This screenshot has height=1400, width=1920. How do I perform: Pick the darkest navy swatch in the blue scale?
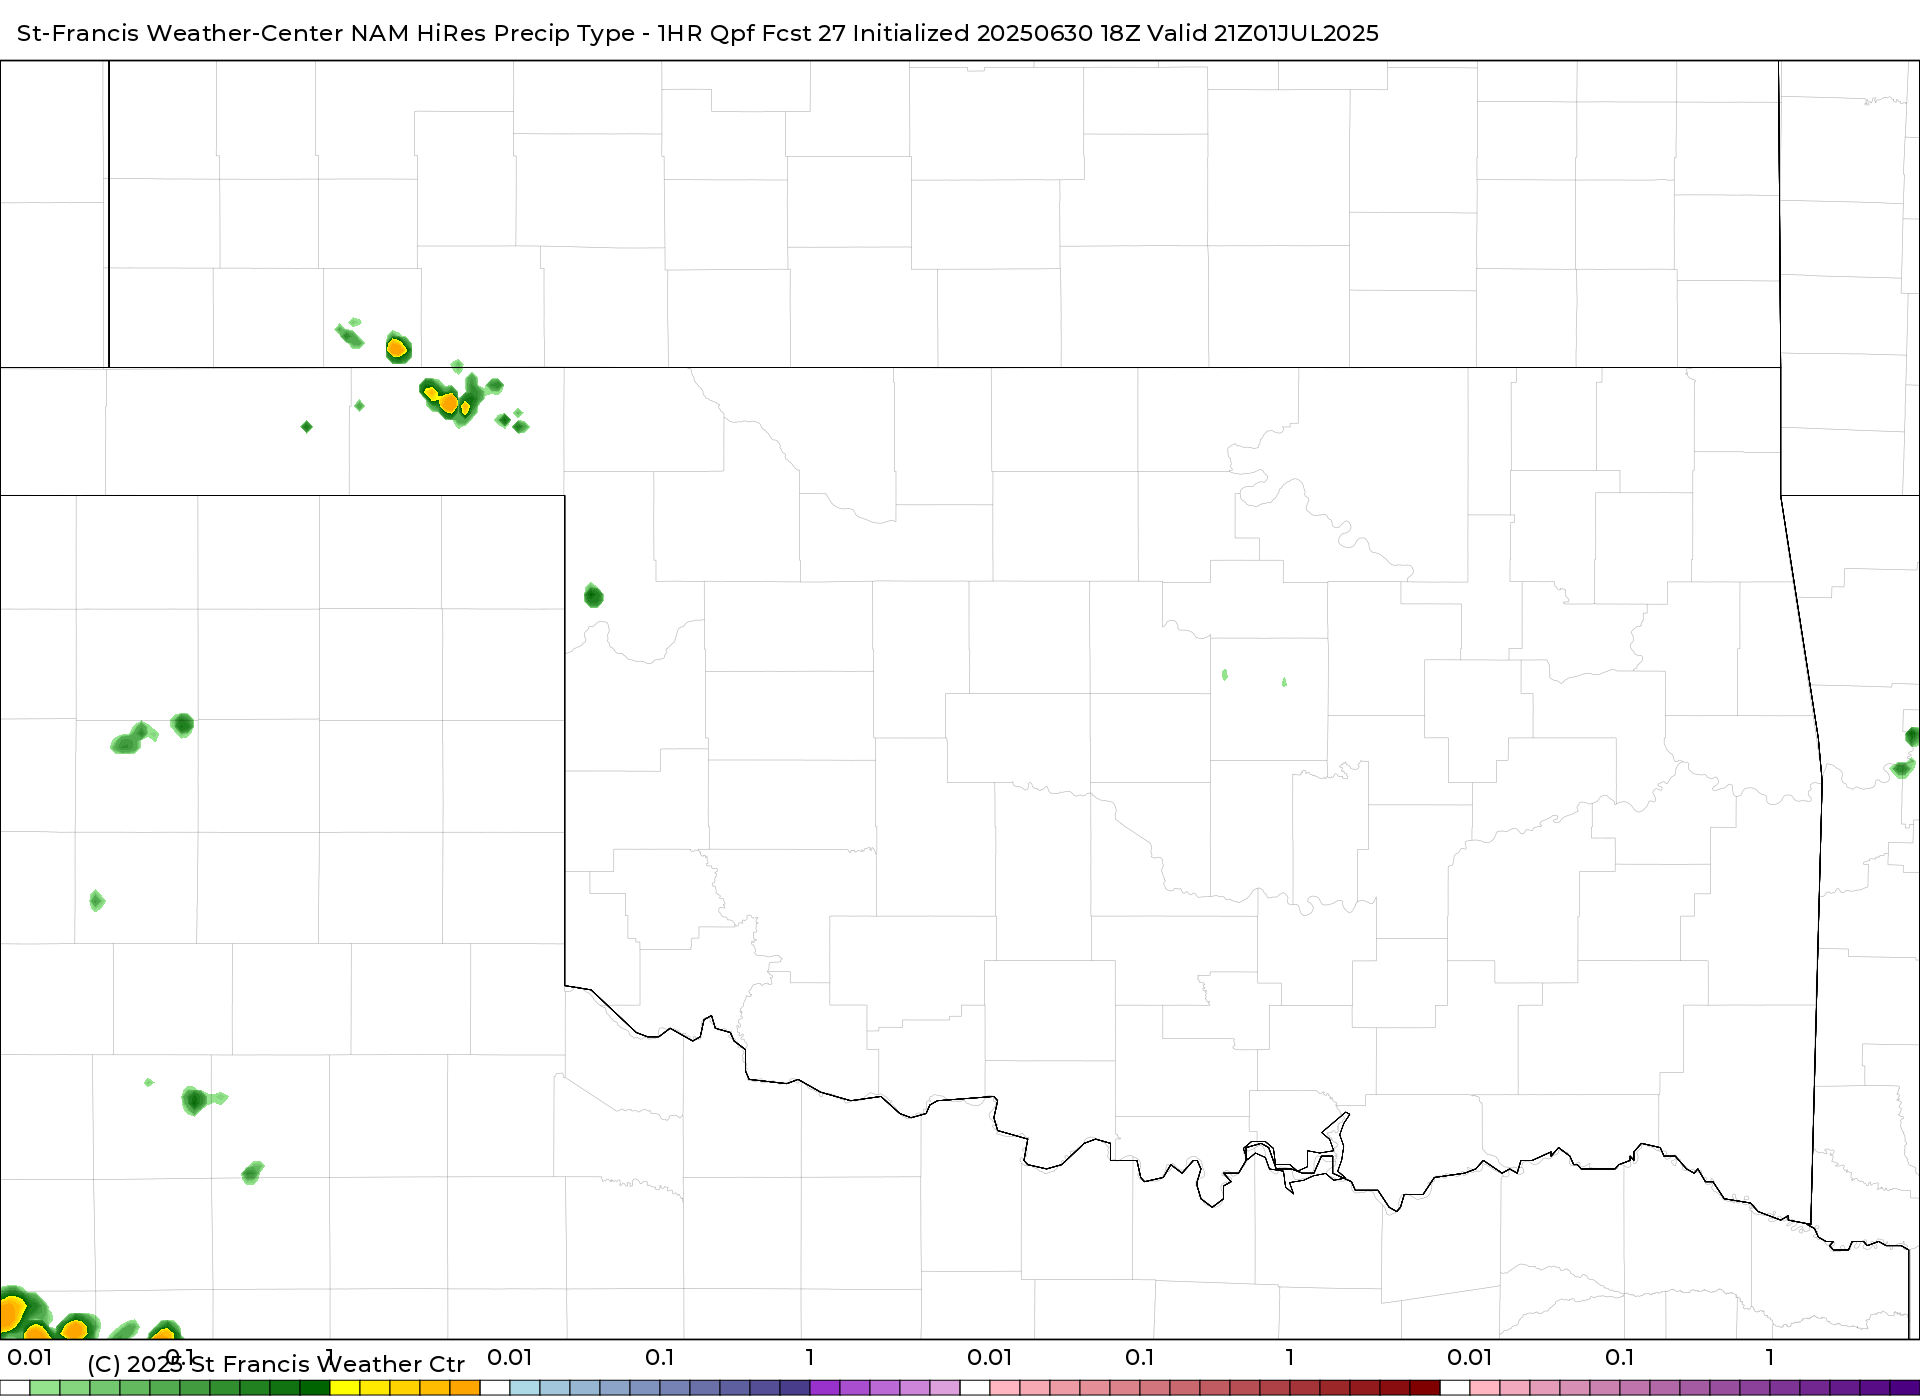795,1388
